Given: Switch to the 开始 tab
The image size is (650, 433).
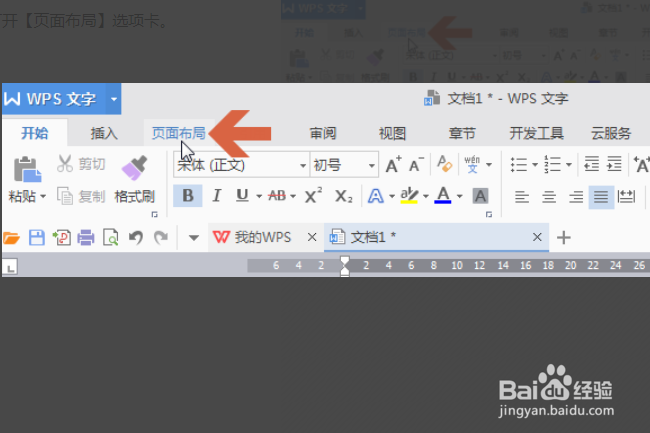Looking at the screenshot, I should pyautogui.click(x=35, y=133).
